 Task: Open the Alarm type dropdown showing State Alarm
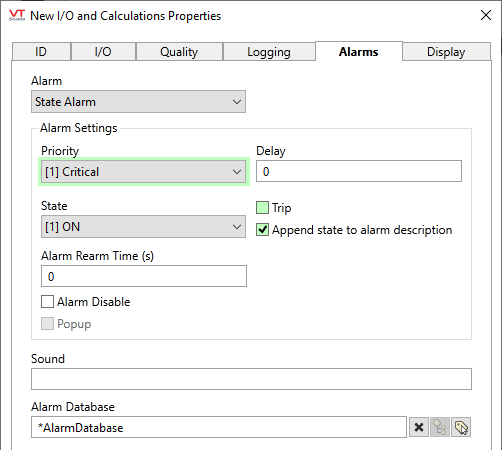point(138,102)
